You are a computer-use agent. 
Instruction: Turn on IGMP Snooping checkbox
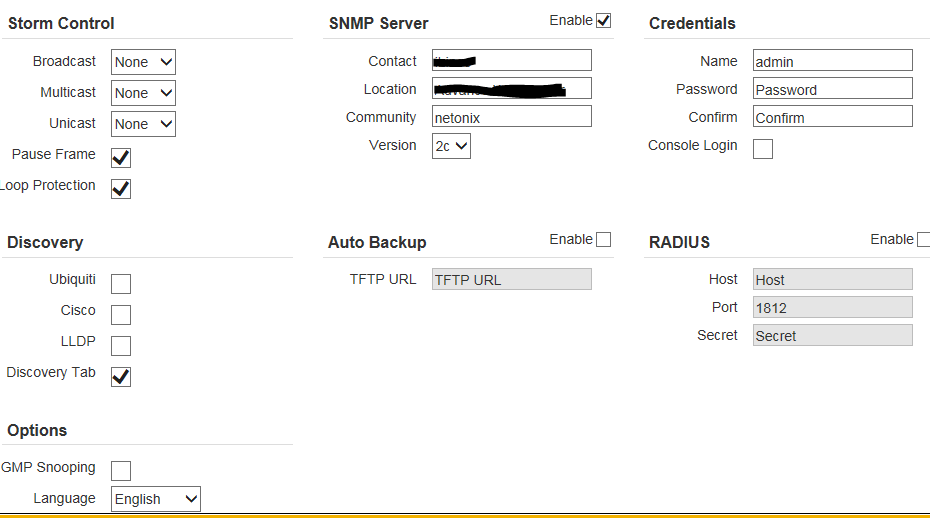coord(121,471)
